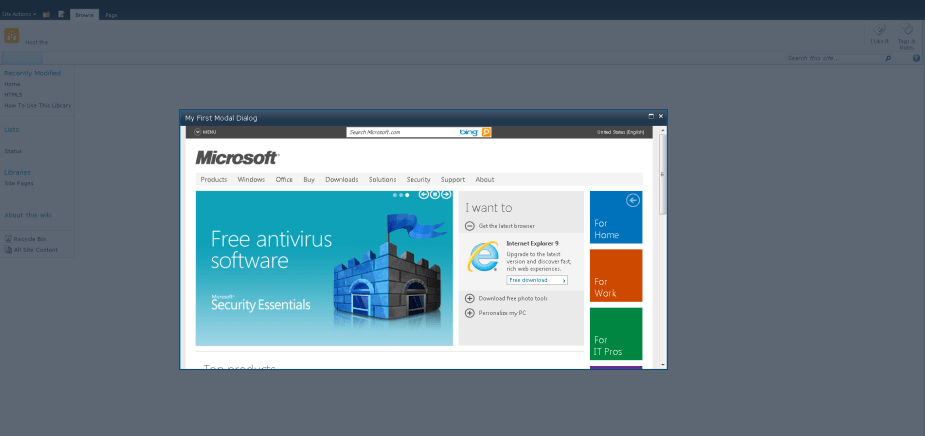Pause the banner slideshow
Viewport: 925px width, 436px height.
pos(435,194)
